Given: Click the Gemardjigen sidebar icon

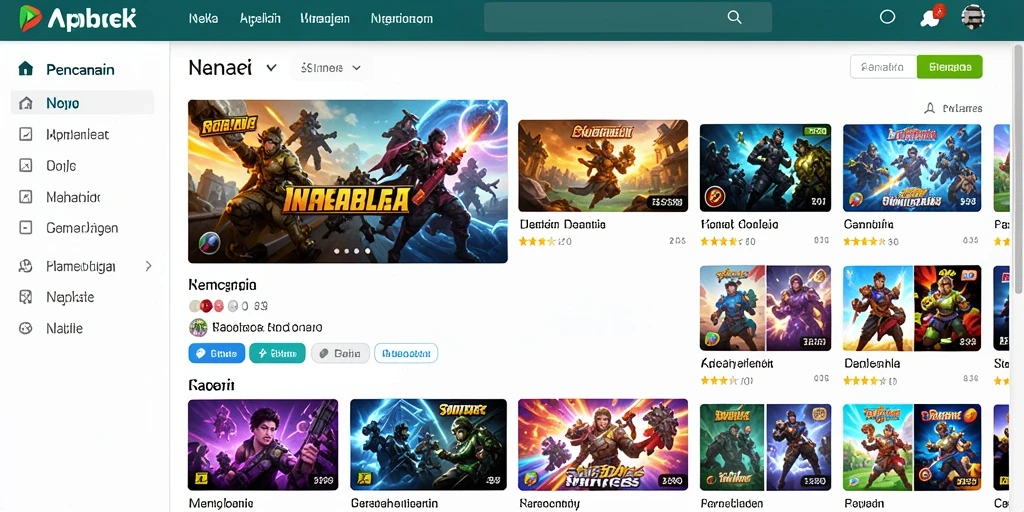Looking at the screenshot, I should (x=25, y=228).
